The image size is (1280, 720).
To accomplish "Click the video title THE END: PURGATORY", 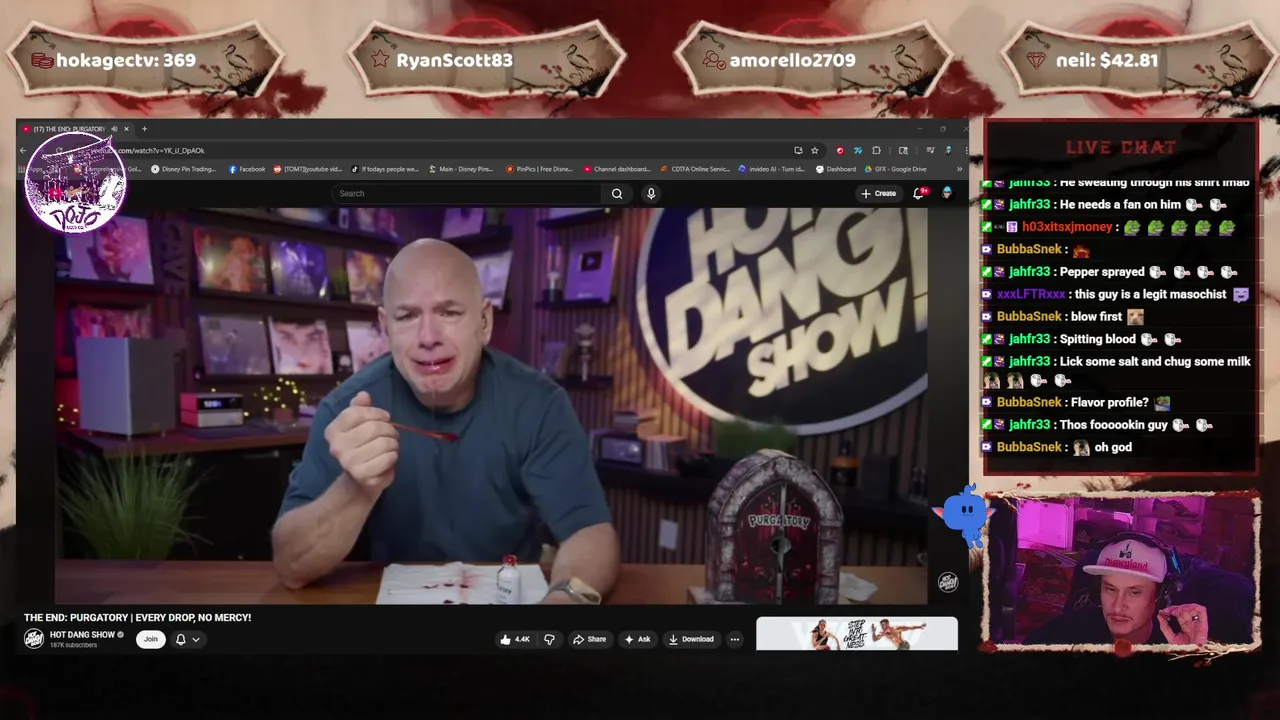I will [x=137, y=618].
